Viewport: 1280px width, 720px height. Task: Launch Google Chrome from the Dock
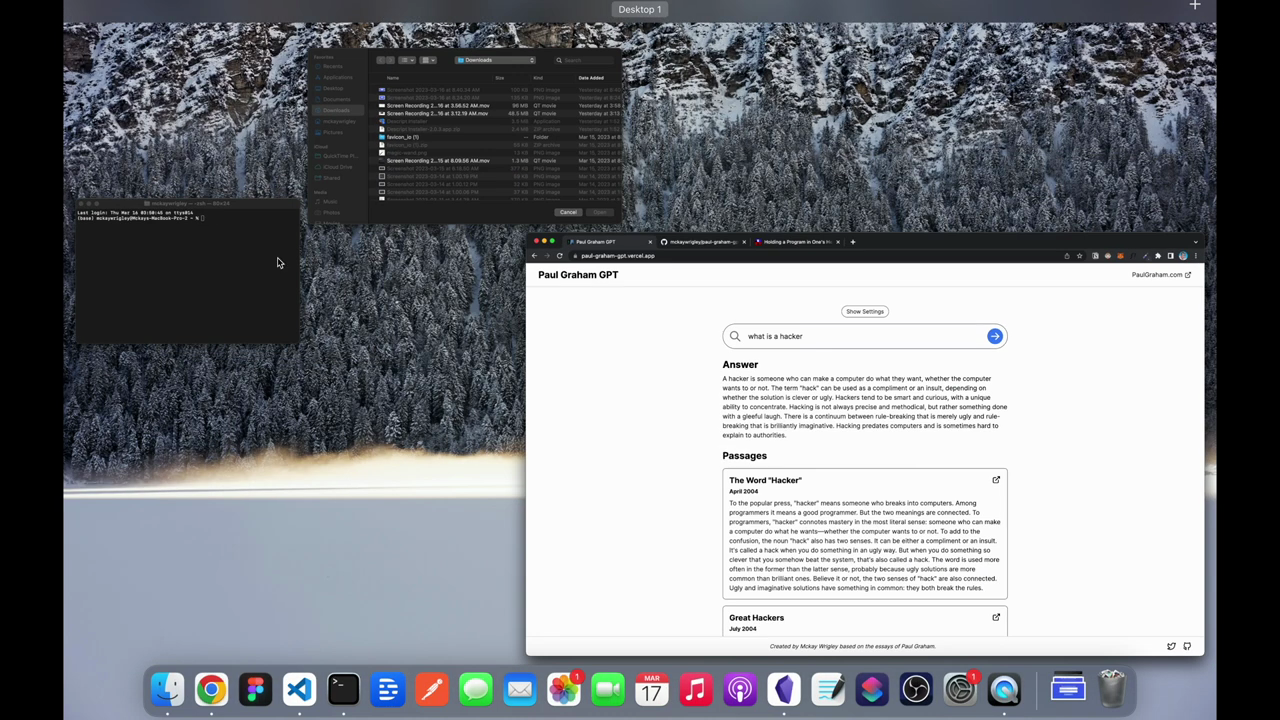click(211, 689)
